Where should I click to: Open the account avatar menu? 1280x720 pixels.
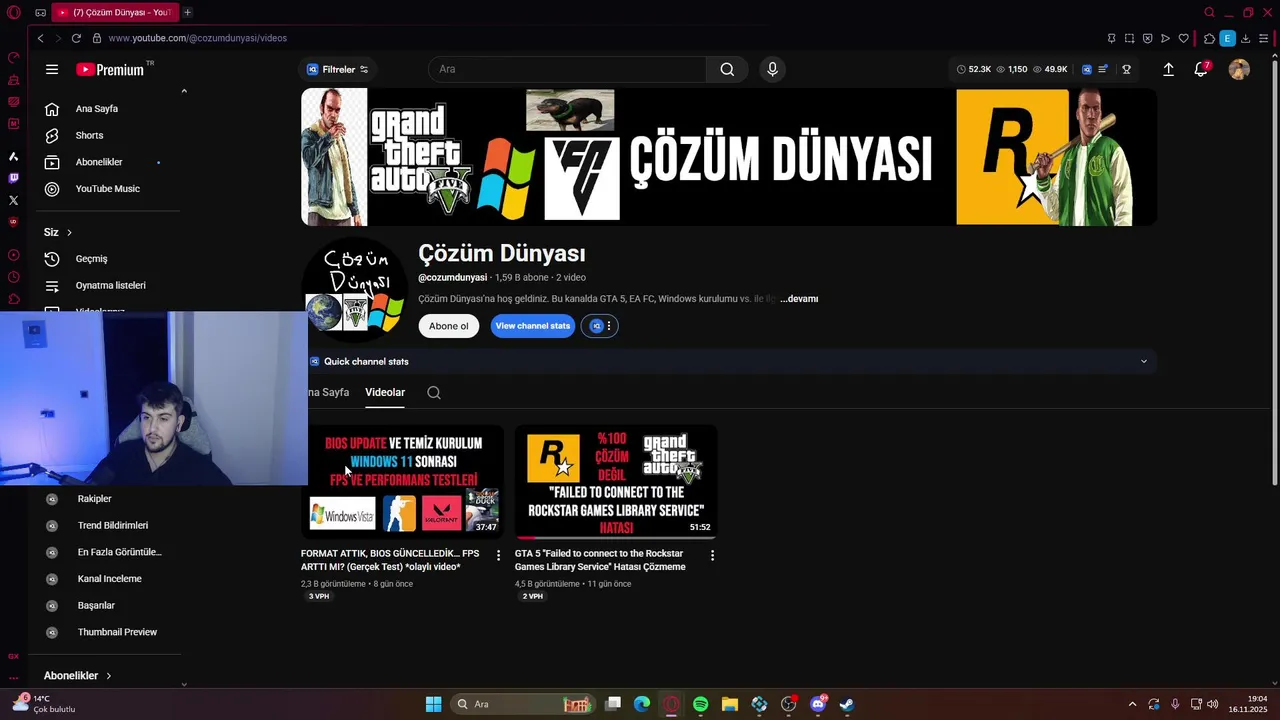click(1239, 69)
